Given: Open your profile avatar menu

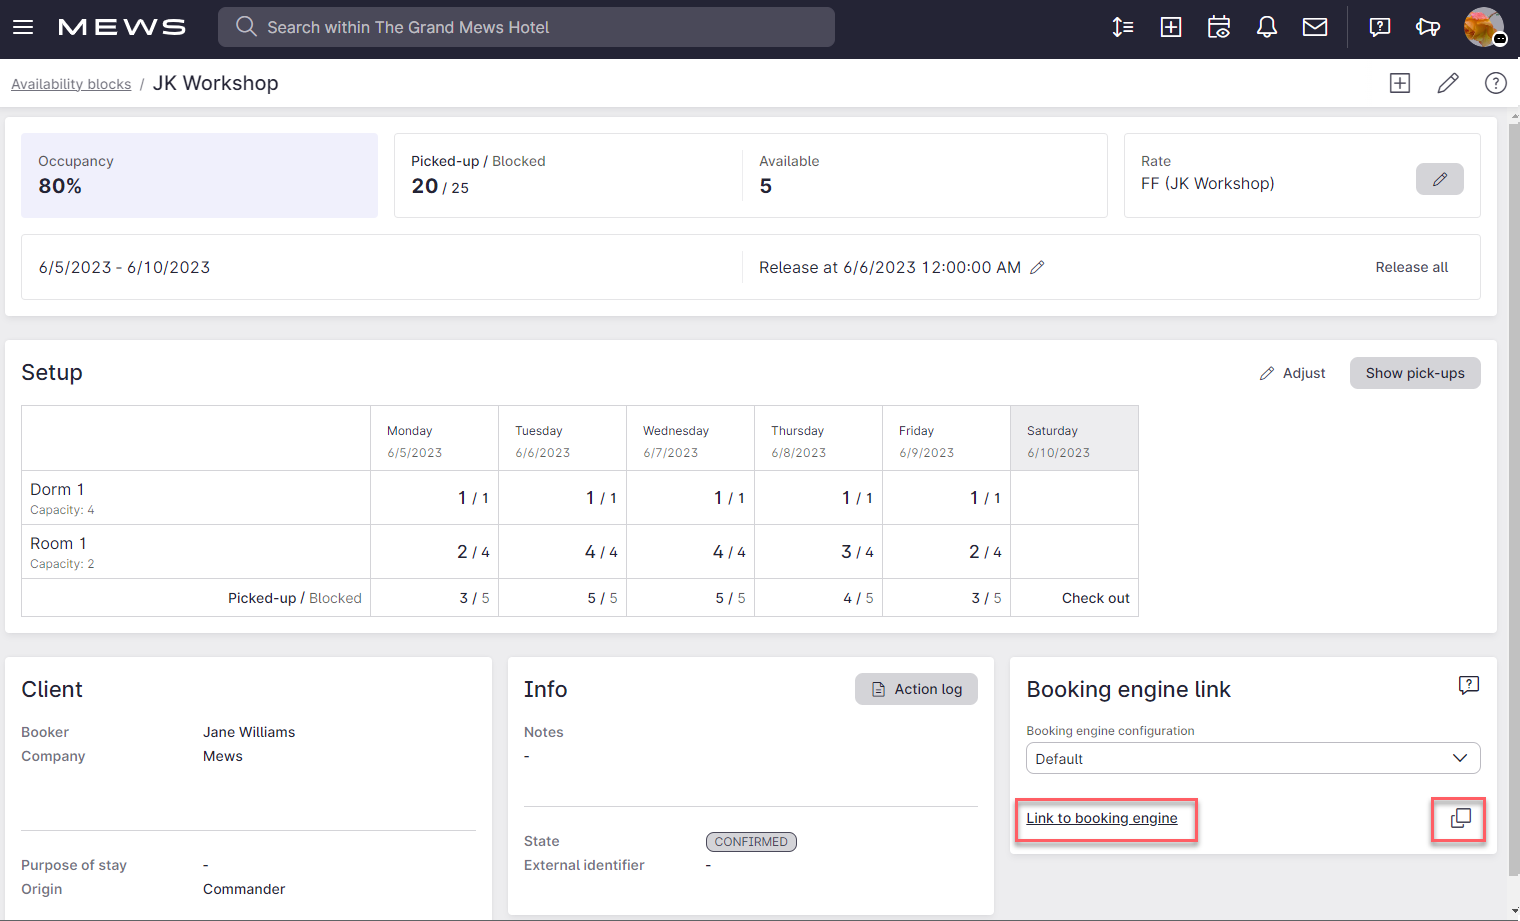Looking at the screenshot, I should point(1484,27).
